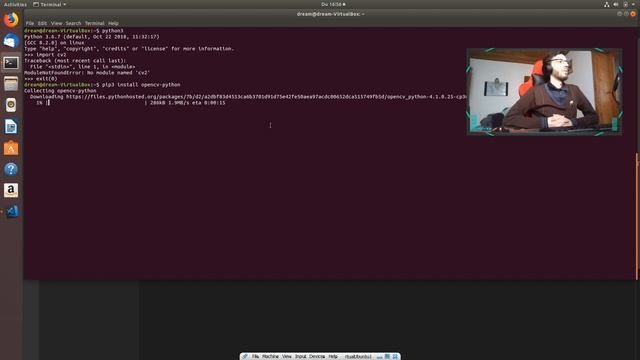Click the pip download progress bar

[96, 103]
